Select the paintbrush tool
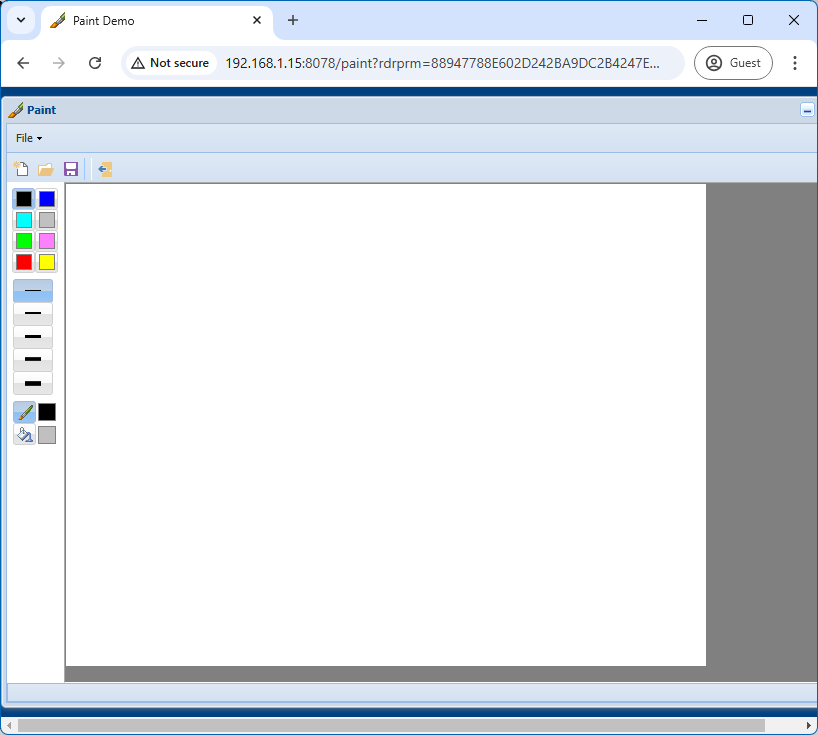 point(24,412)
